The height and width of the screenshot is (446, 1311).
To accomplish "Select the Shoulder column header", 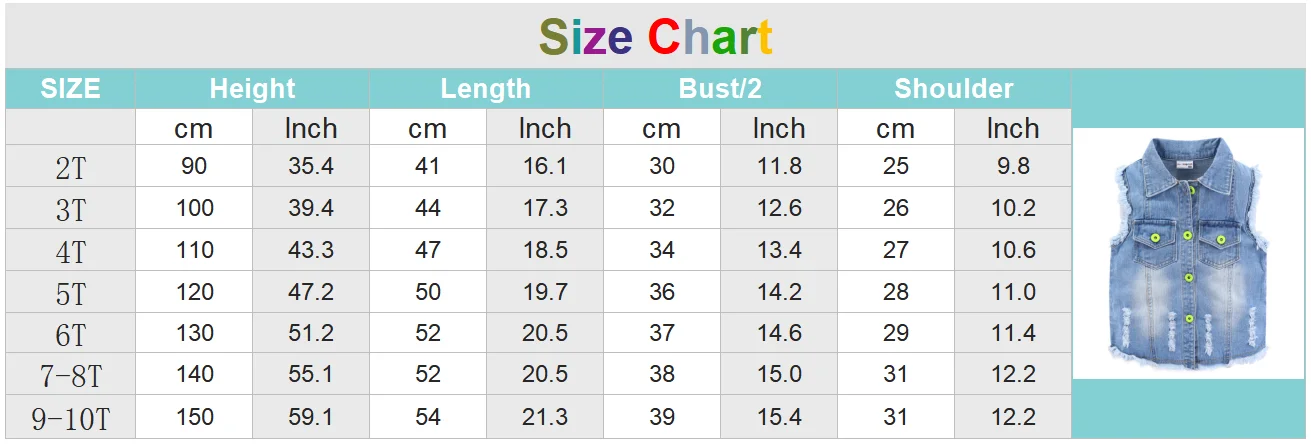I will pyautogui.click(x=954, y=88).
